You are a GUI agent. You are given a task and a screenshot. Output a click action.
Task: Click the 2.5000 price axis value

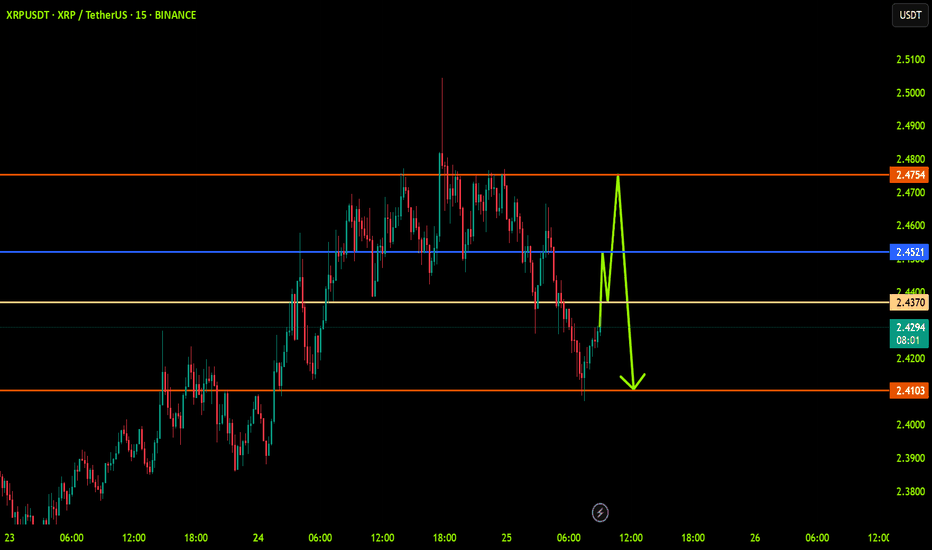(911, 93)
